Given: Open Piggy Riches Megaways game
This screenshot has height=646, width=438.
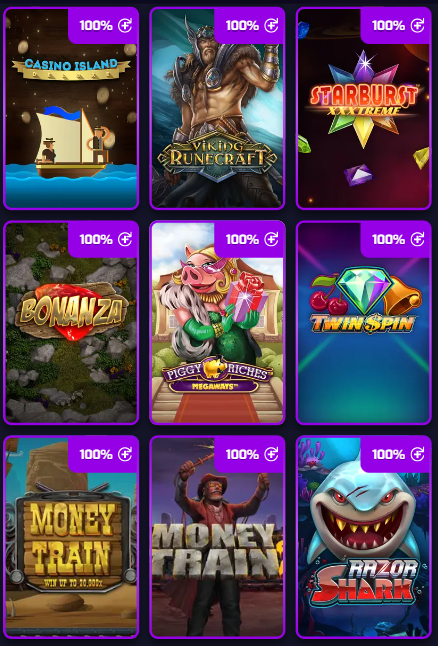Looking at the screenshot, I should pos(217,323).
